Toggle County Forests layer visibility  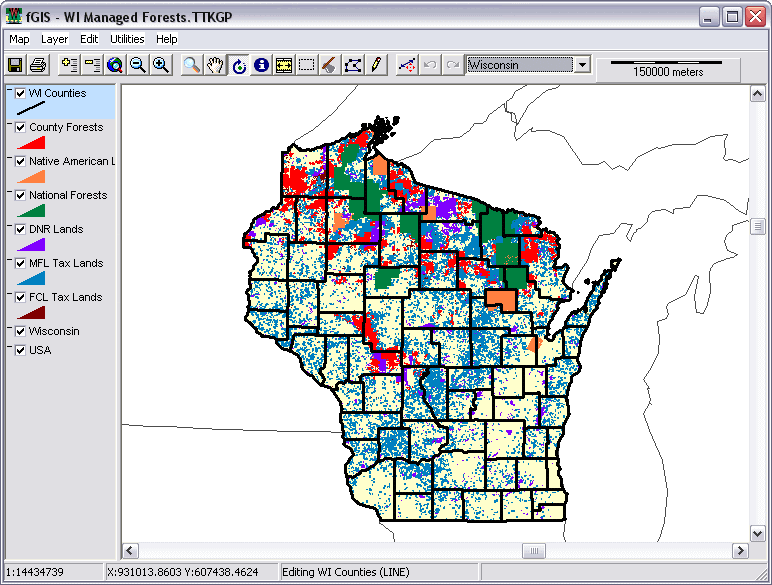point(20,127)
